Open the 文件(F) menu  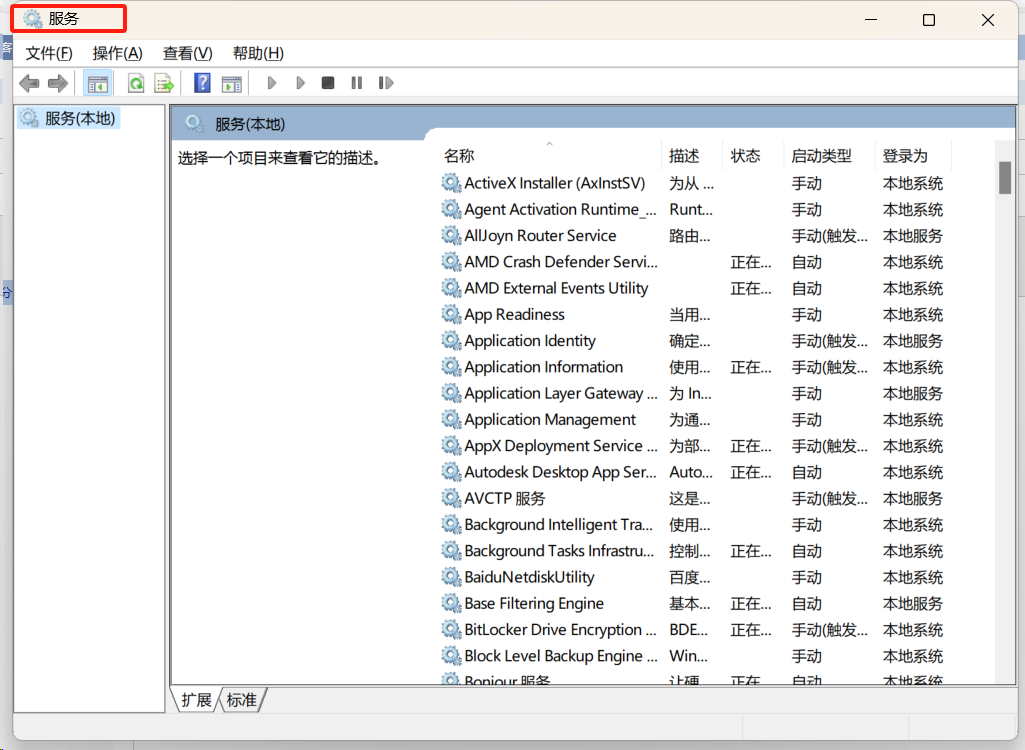(x=49, y=53)
